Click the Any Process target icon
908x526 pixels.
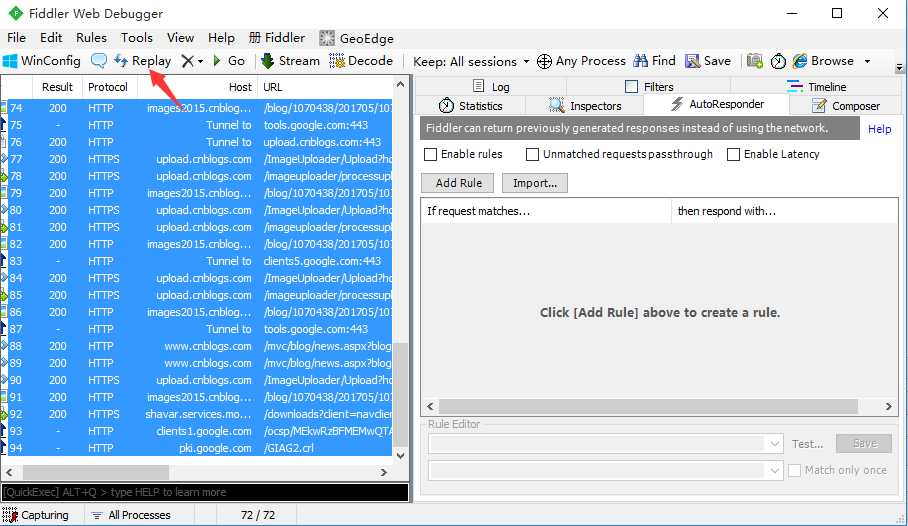coord(581,61)
